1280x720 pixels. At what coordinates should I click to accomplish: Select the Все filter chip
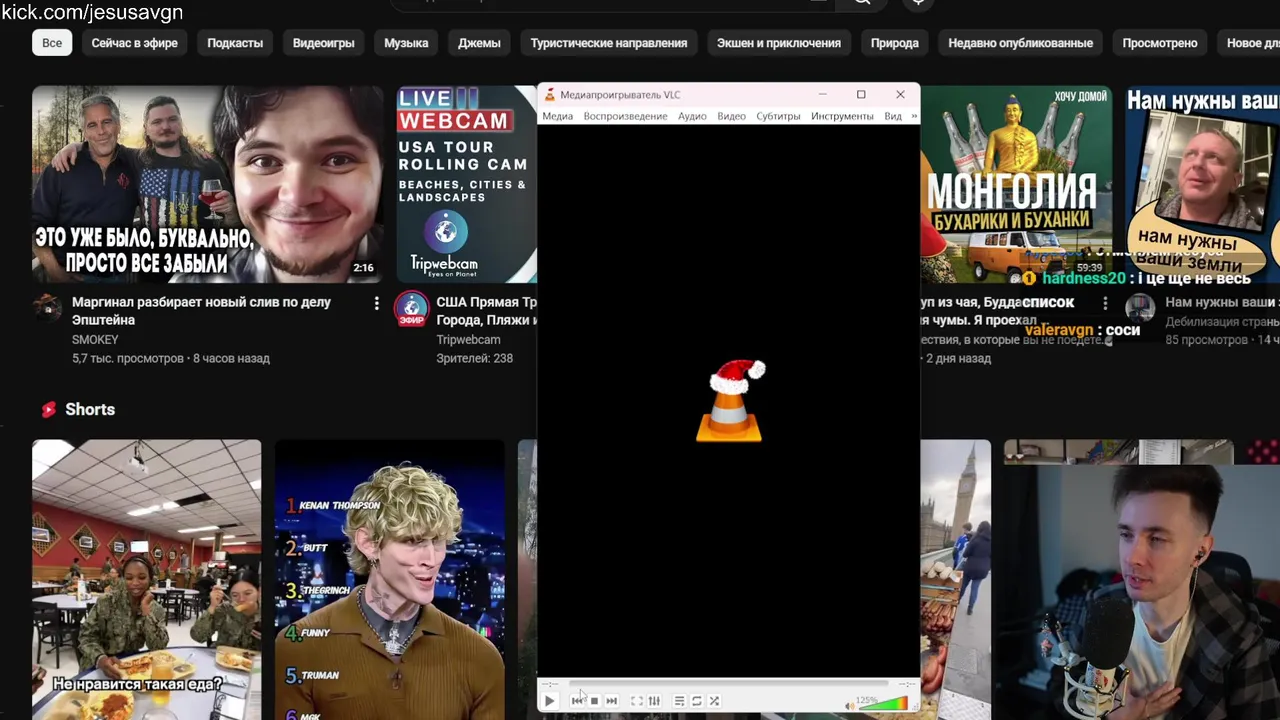click(x=52, y=43)
